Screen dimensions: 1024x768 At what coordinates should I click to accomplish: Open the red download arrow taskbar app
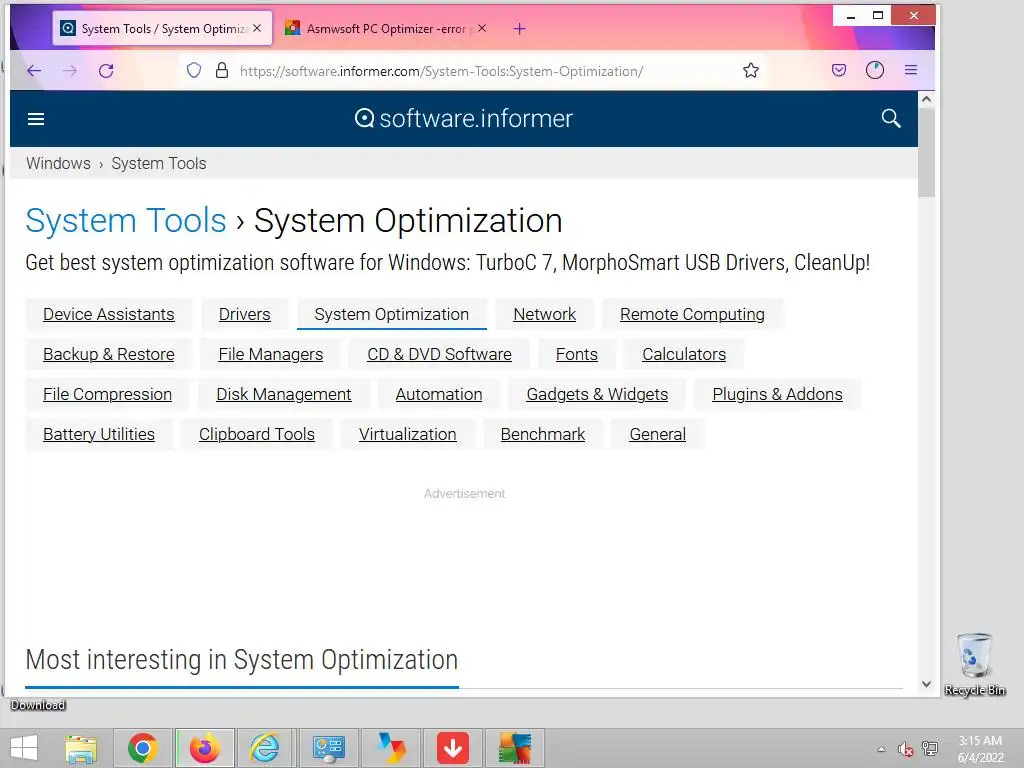[x=453, y=748]
